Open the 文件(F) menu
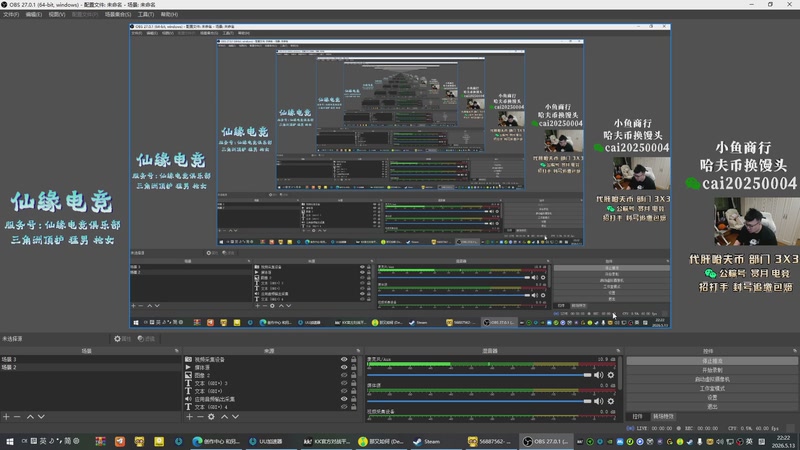The width and height of the screenshot is (800, 450). click(x=11, y=14)
